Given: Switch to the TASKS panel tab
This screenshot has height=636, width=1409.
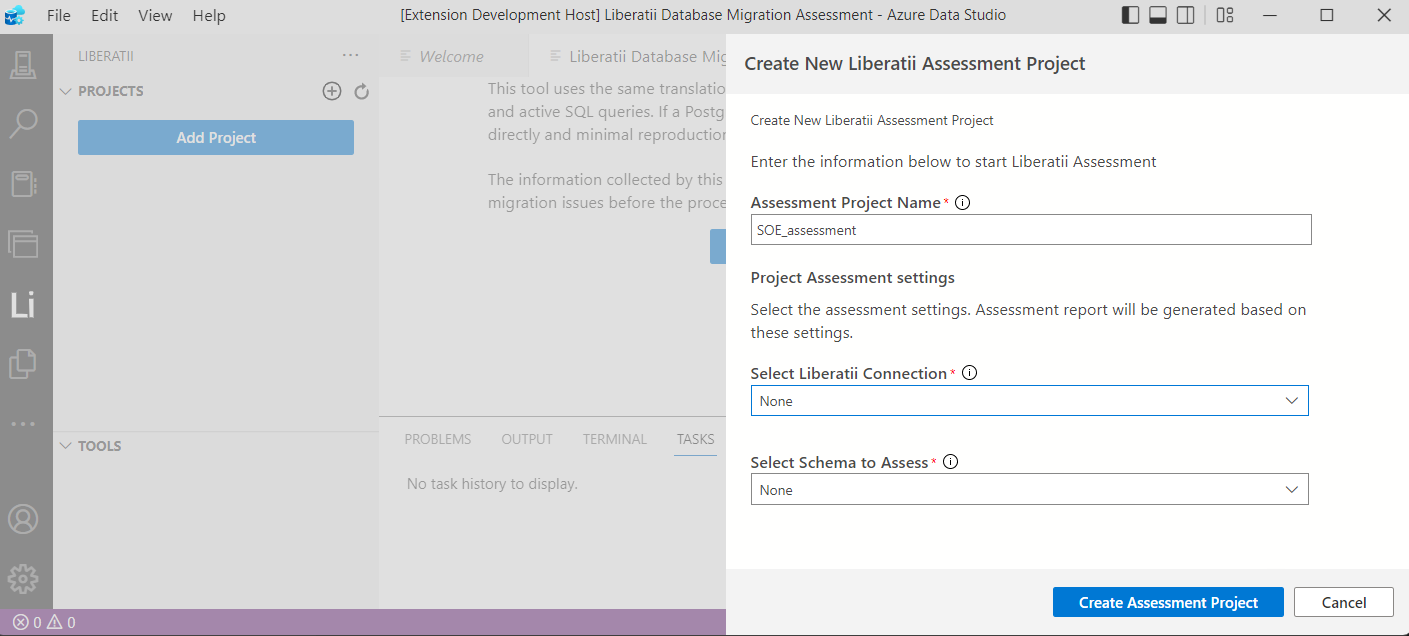Looking at the screenshot, I should coord(695,439).
